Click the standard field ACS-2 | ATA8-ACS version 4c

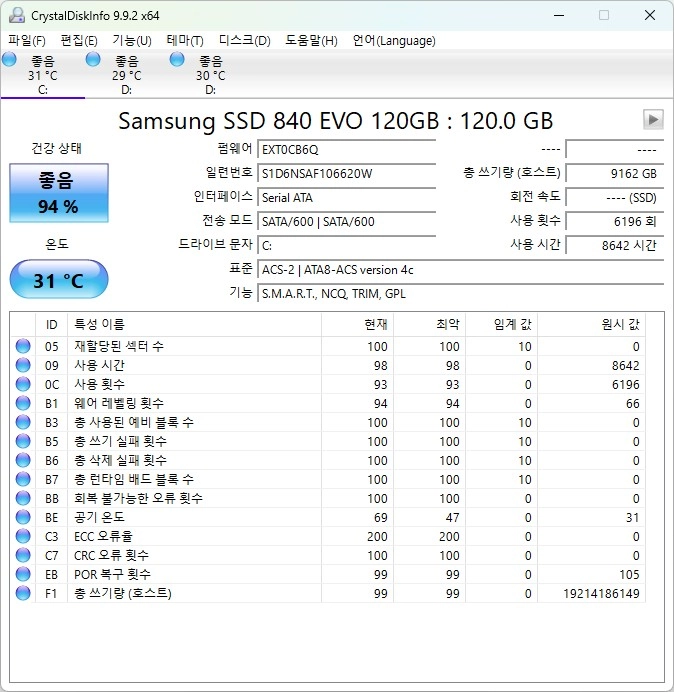pos(460,269)
